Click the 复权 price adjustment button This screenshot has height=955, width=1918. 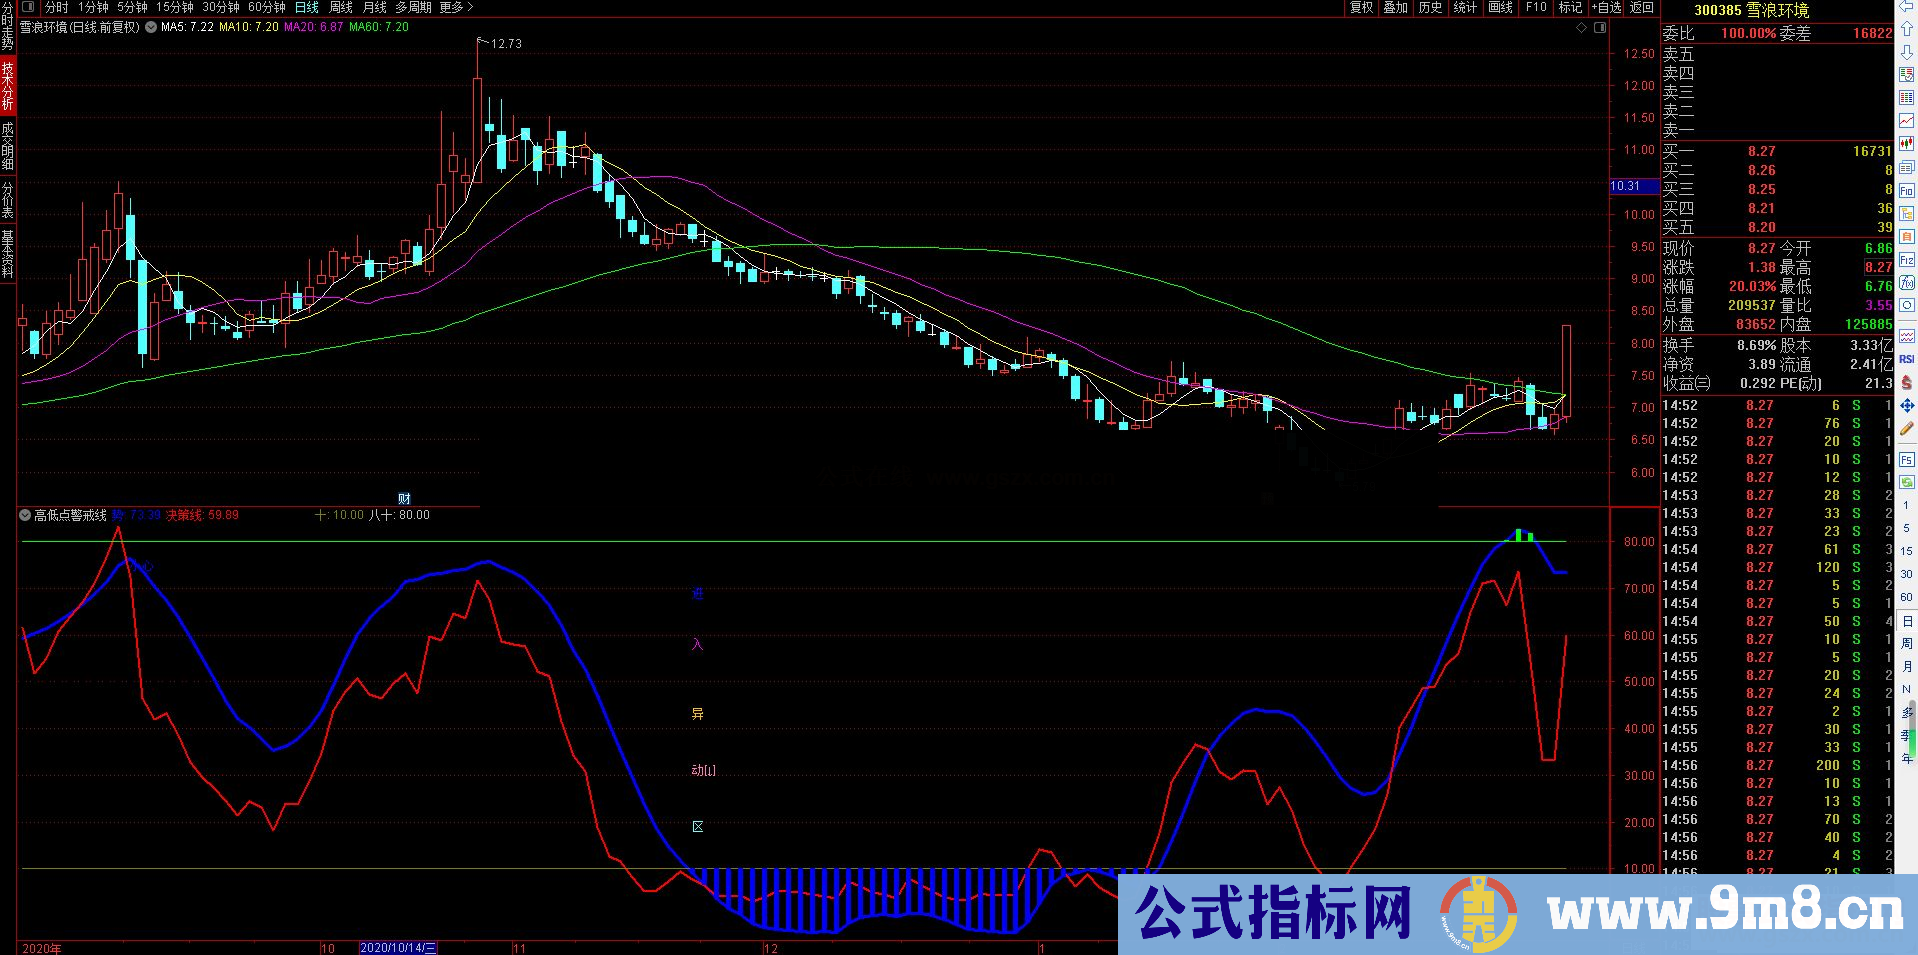point(1361,8)
